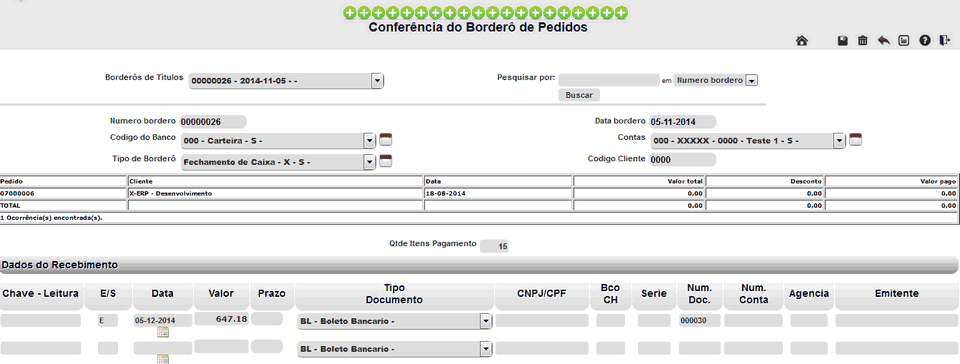The height and width of the screenshot is (364, 960).
Task: Open the Borderôs de Títulos dropdown
Action: [x=377, y=81]
